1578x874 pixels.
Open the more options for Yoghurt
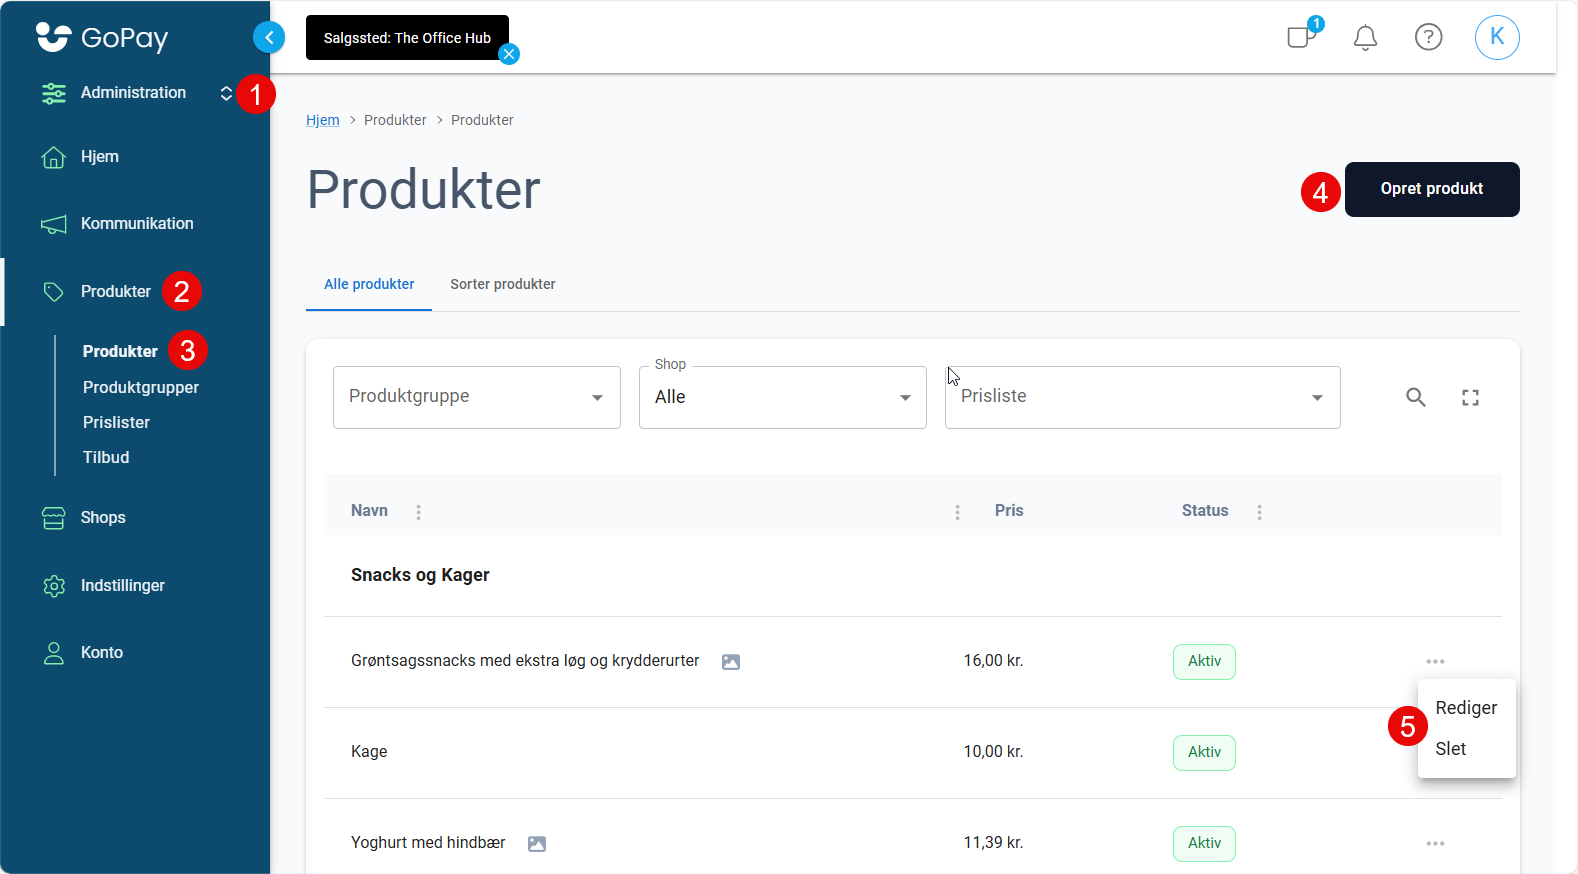[x=1435, y=843]
